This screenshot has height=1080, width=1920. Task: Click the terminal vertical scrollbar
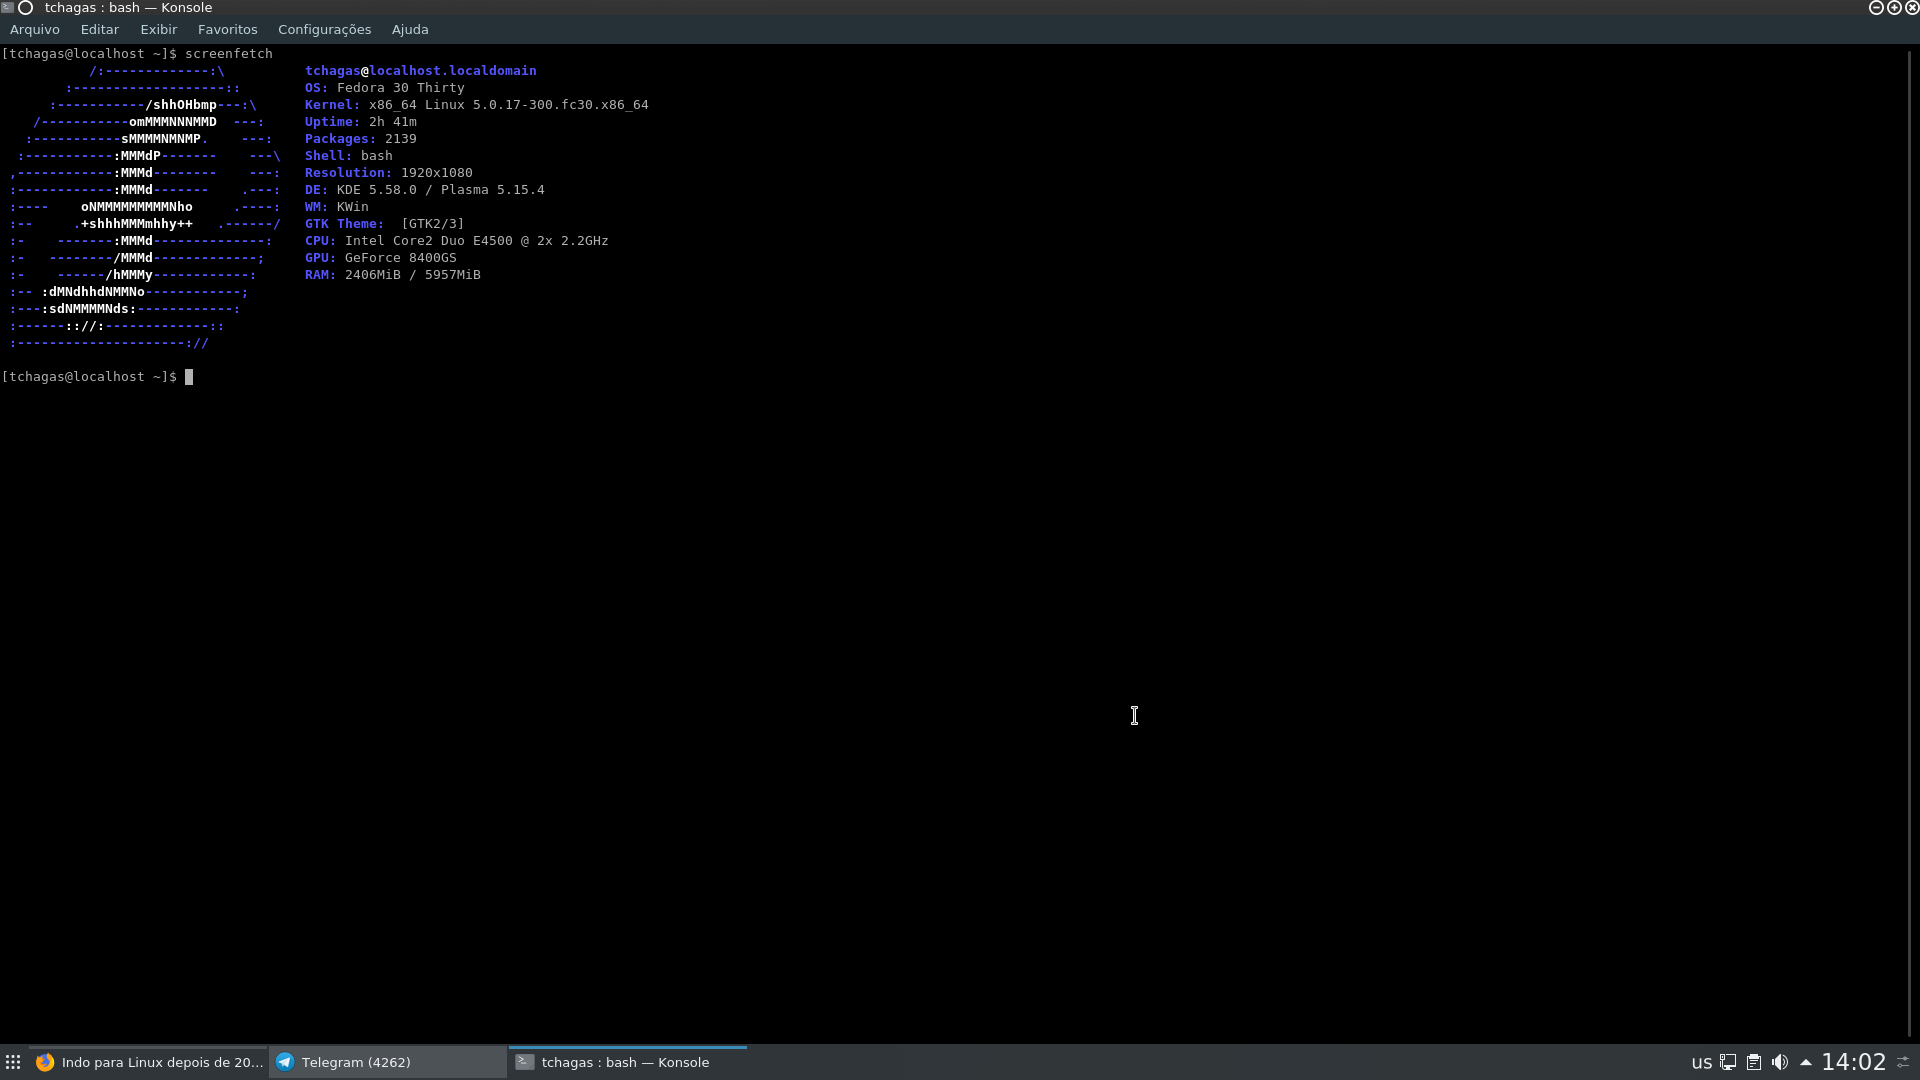(1910, 543)
